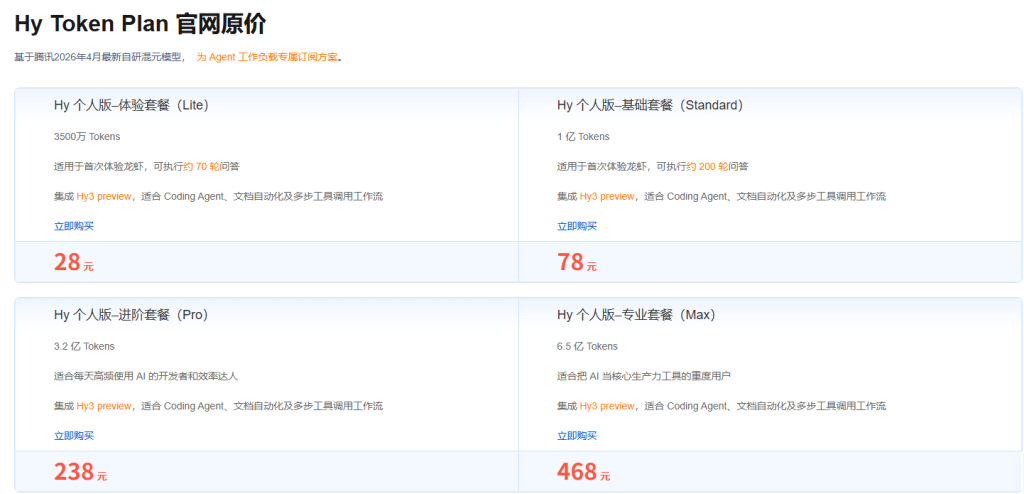Click the "6.5 亿 Tokens" text

pyautogui.click(x=587, y=346)
